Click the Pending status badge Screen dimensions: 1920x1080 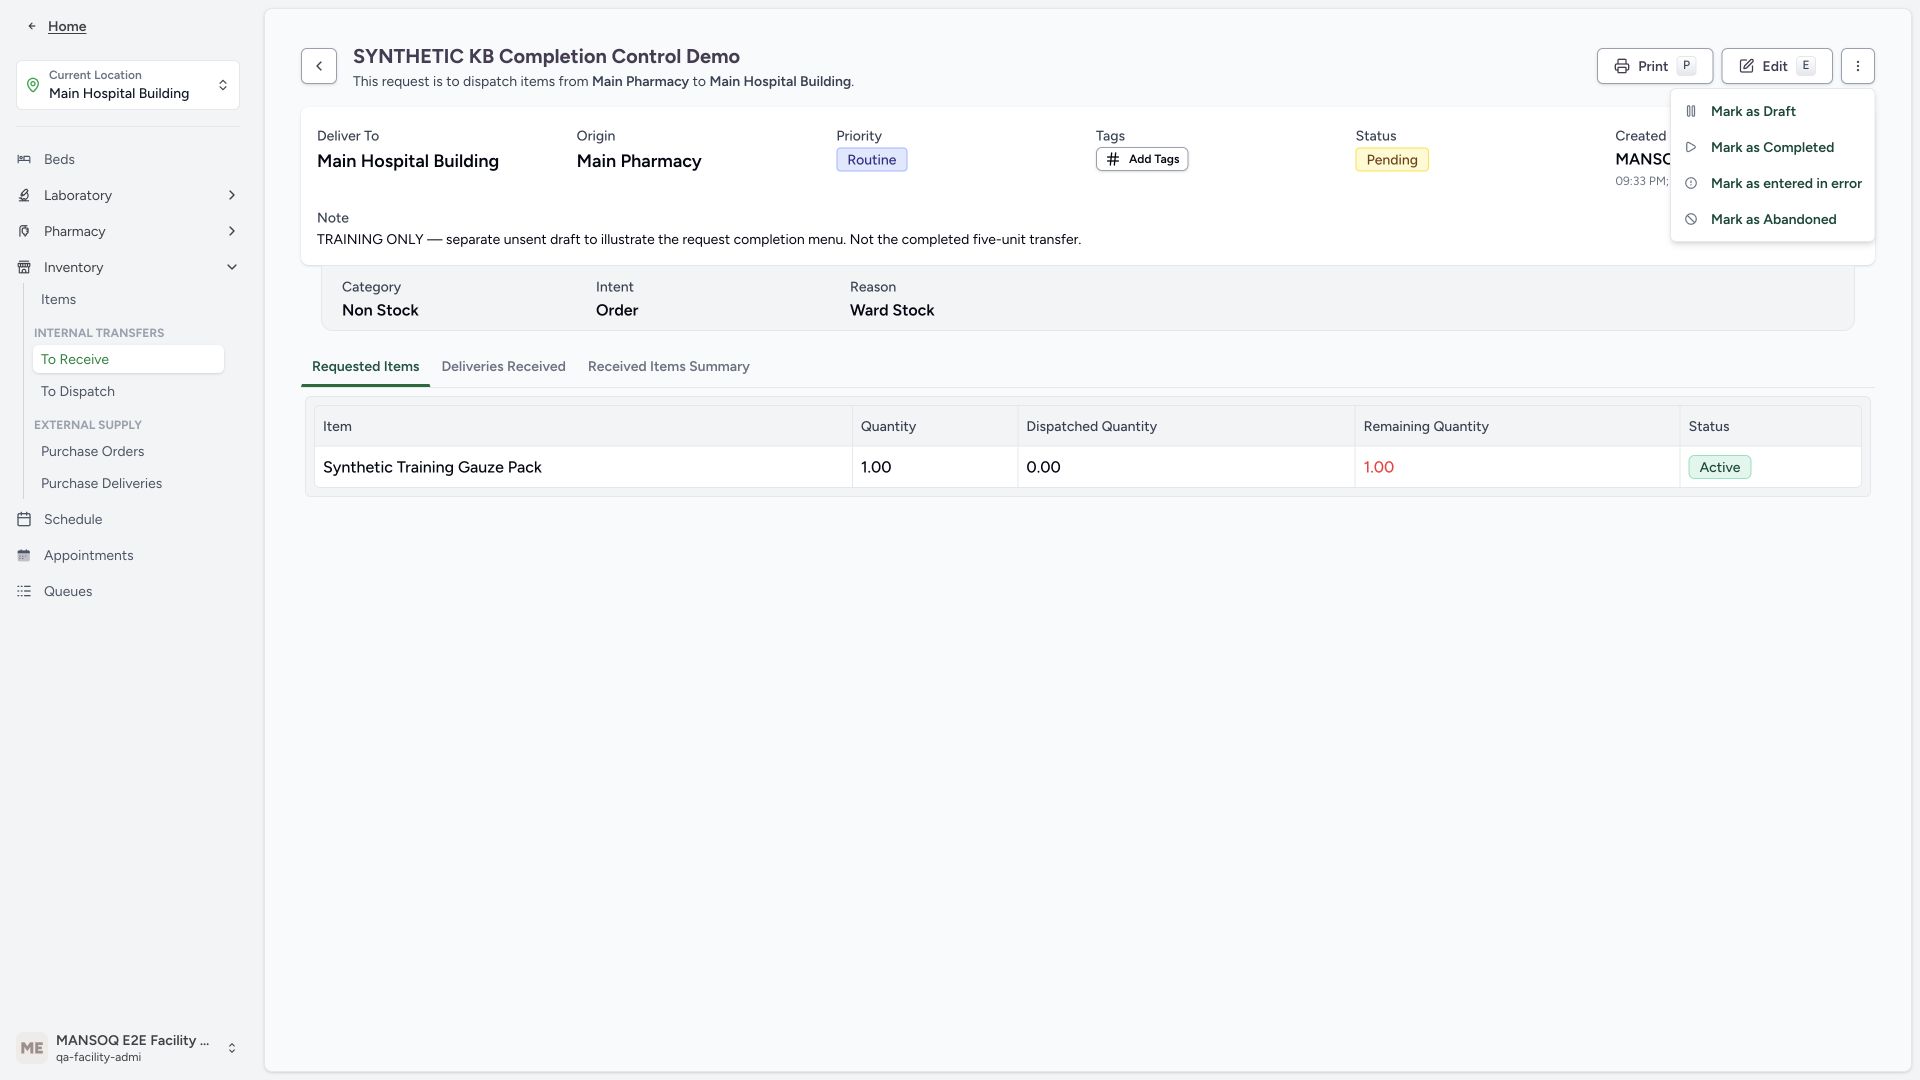pos(1391,160)
